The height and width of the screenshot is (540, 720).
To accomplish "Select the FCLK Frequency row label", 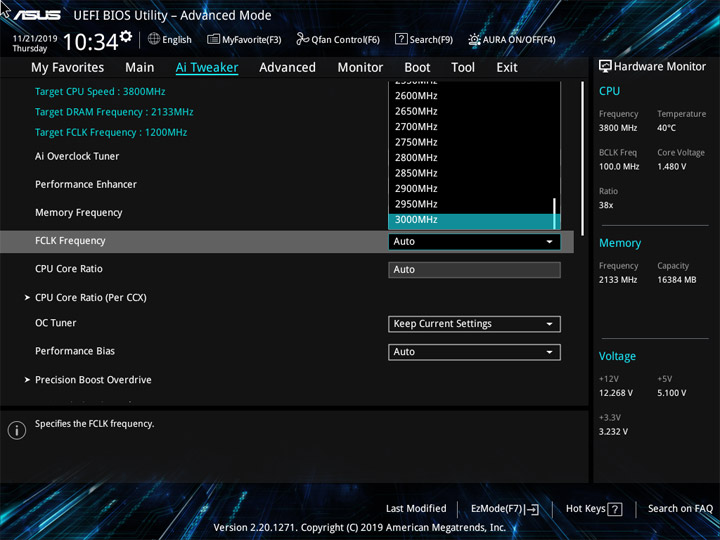I will tap(70, 241).
